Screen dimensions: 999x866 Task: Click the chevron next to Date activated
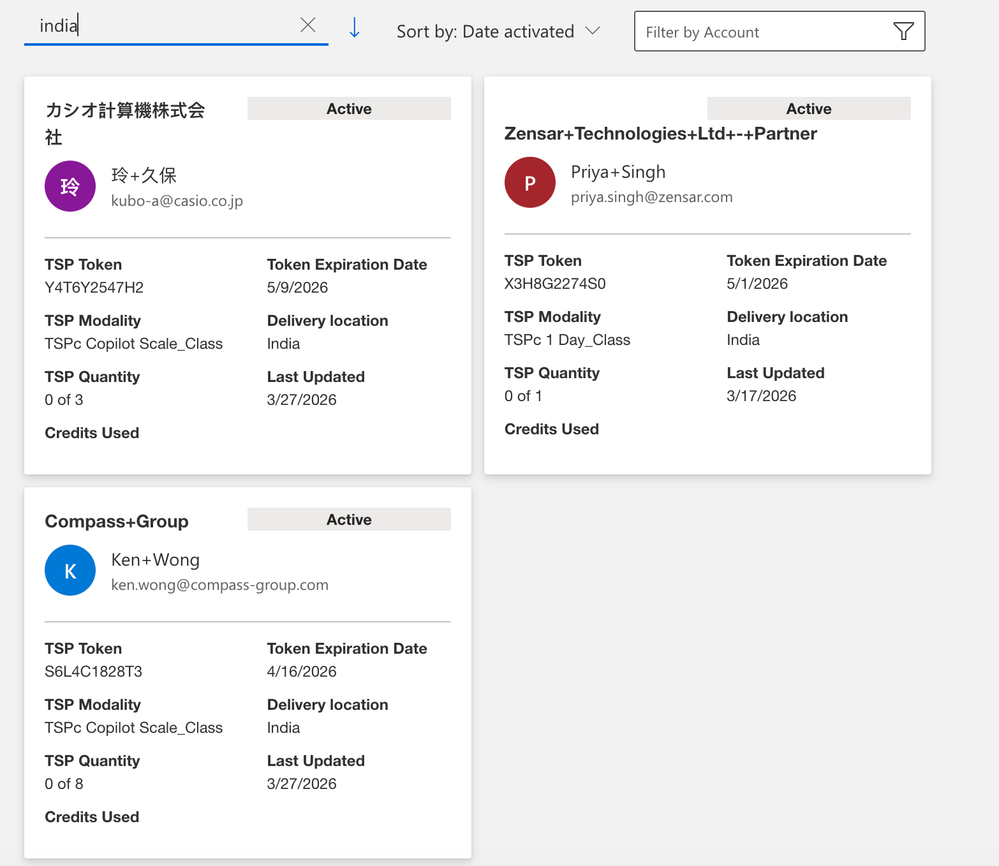pos(593,31)
